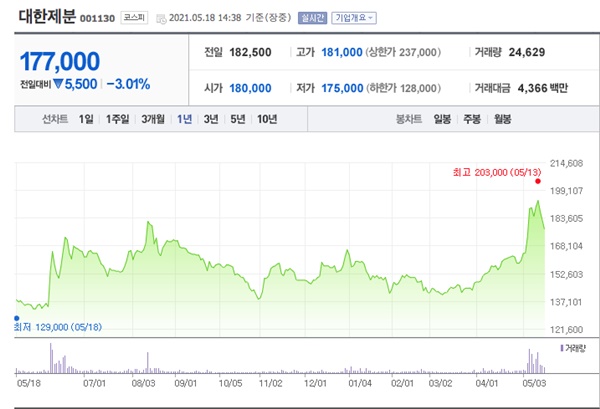Click the 거래량 value 24,629
600x409 pixels.
pos(527,52)
